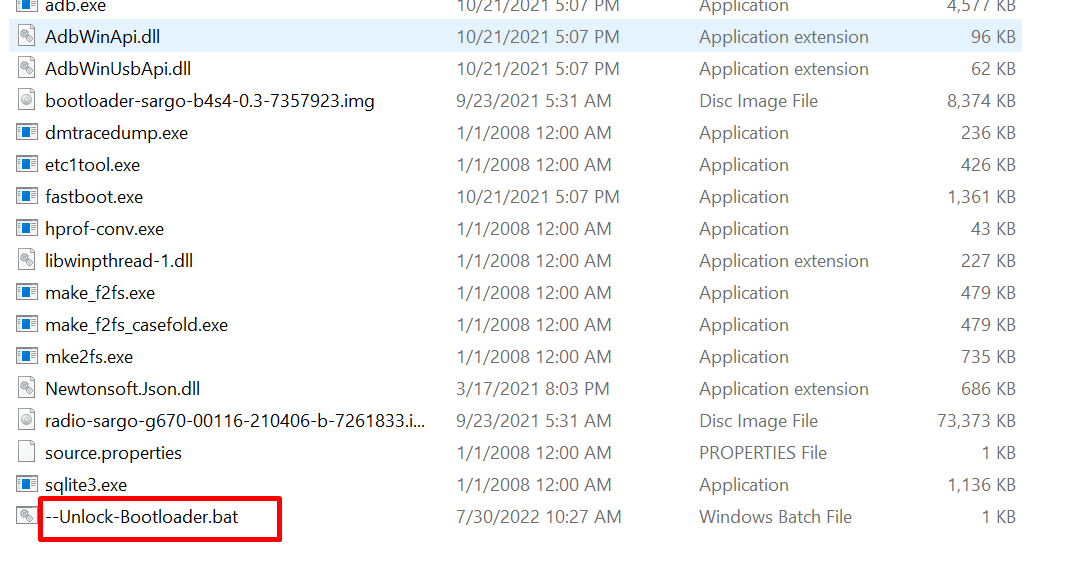Select the hprof-conv.exe file name

104,229
